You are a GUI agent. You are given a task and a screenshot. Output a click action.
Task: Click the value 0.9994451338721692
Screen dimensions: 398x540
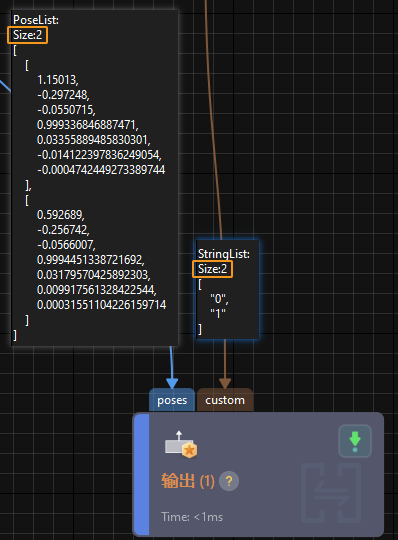91,260
